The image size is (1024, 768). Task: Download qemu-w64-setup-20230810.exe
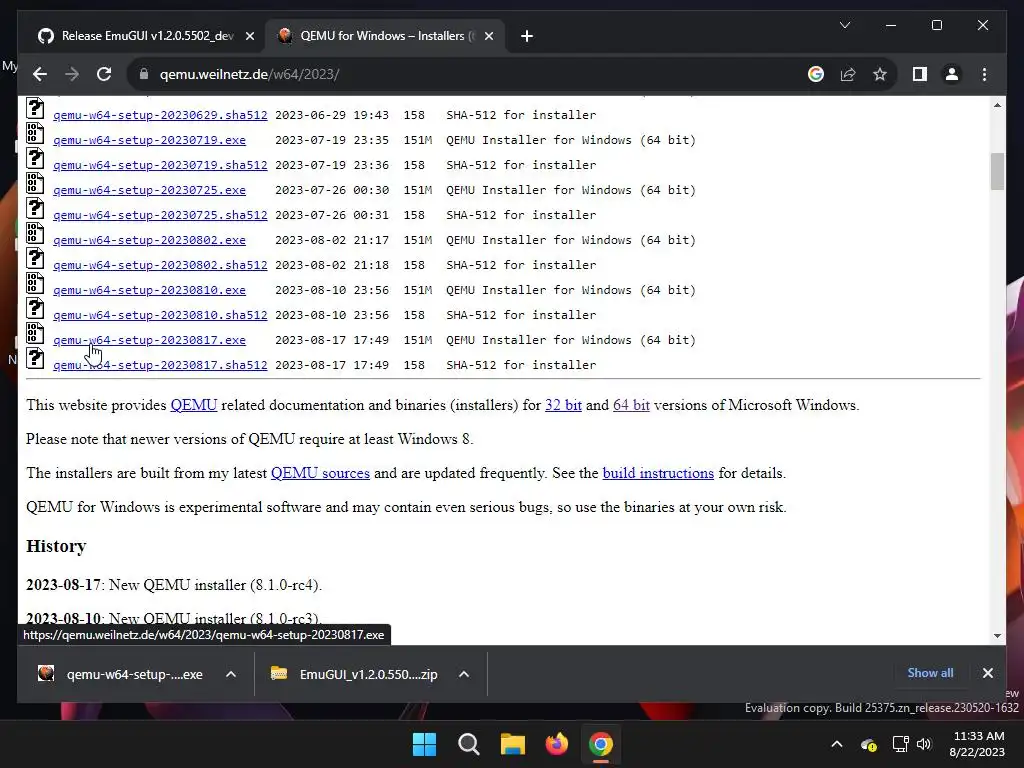(x=150, y=290)
